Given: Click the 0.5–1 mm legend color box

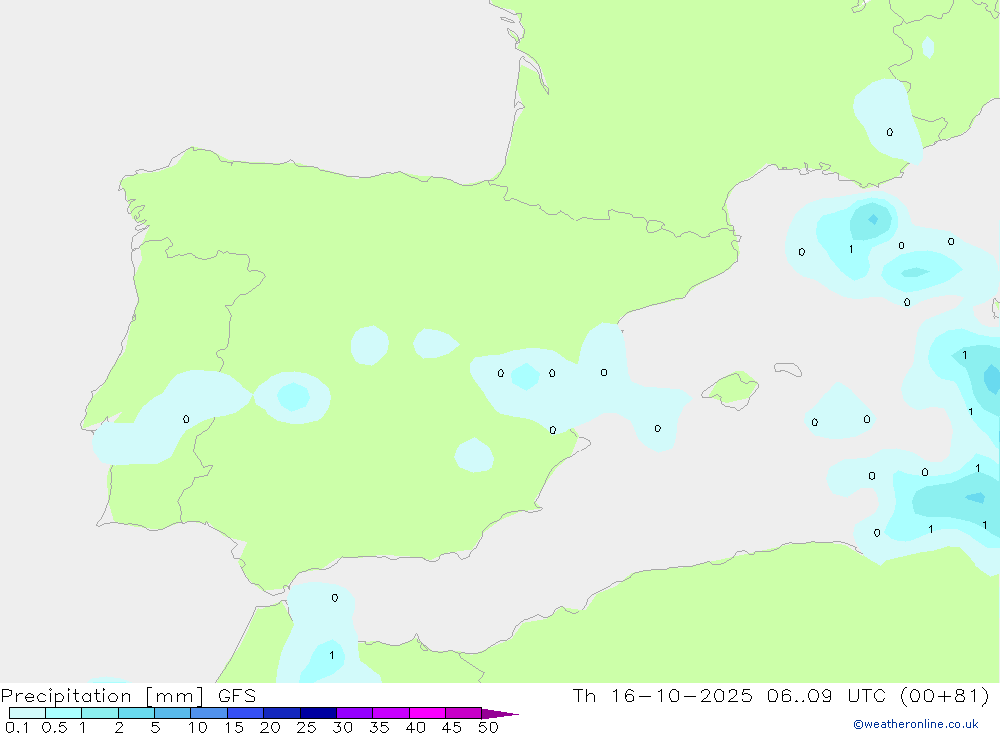Looking at the screenshot, I should tap(63, 713).
